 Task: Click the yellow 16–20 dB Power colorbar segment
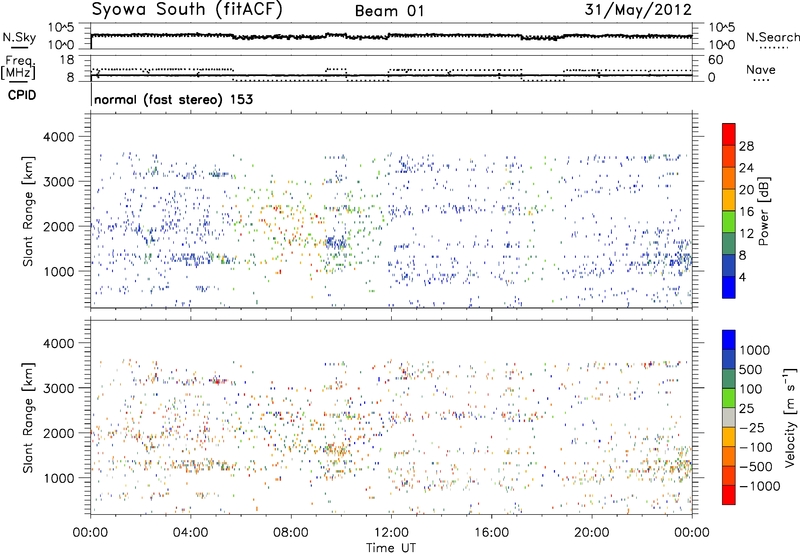(x=729, y=200)
